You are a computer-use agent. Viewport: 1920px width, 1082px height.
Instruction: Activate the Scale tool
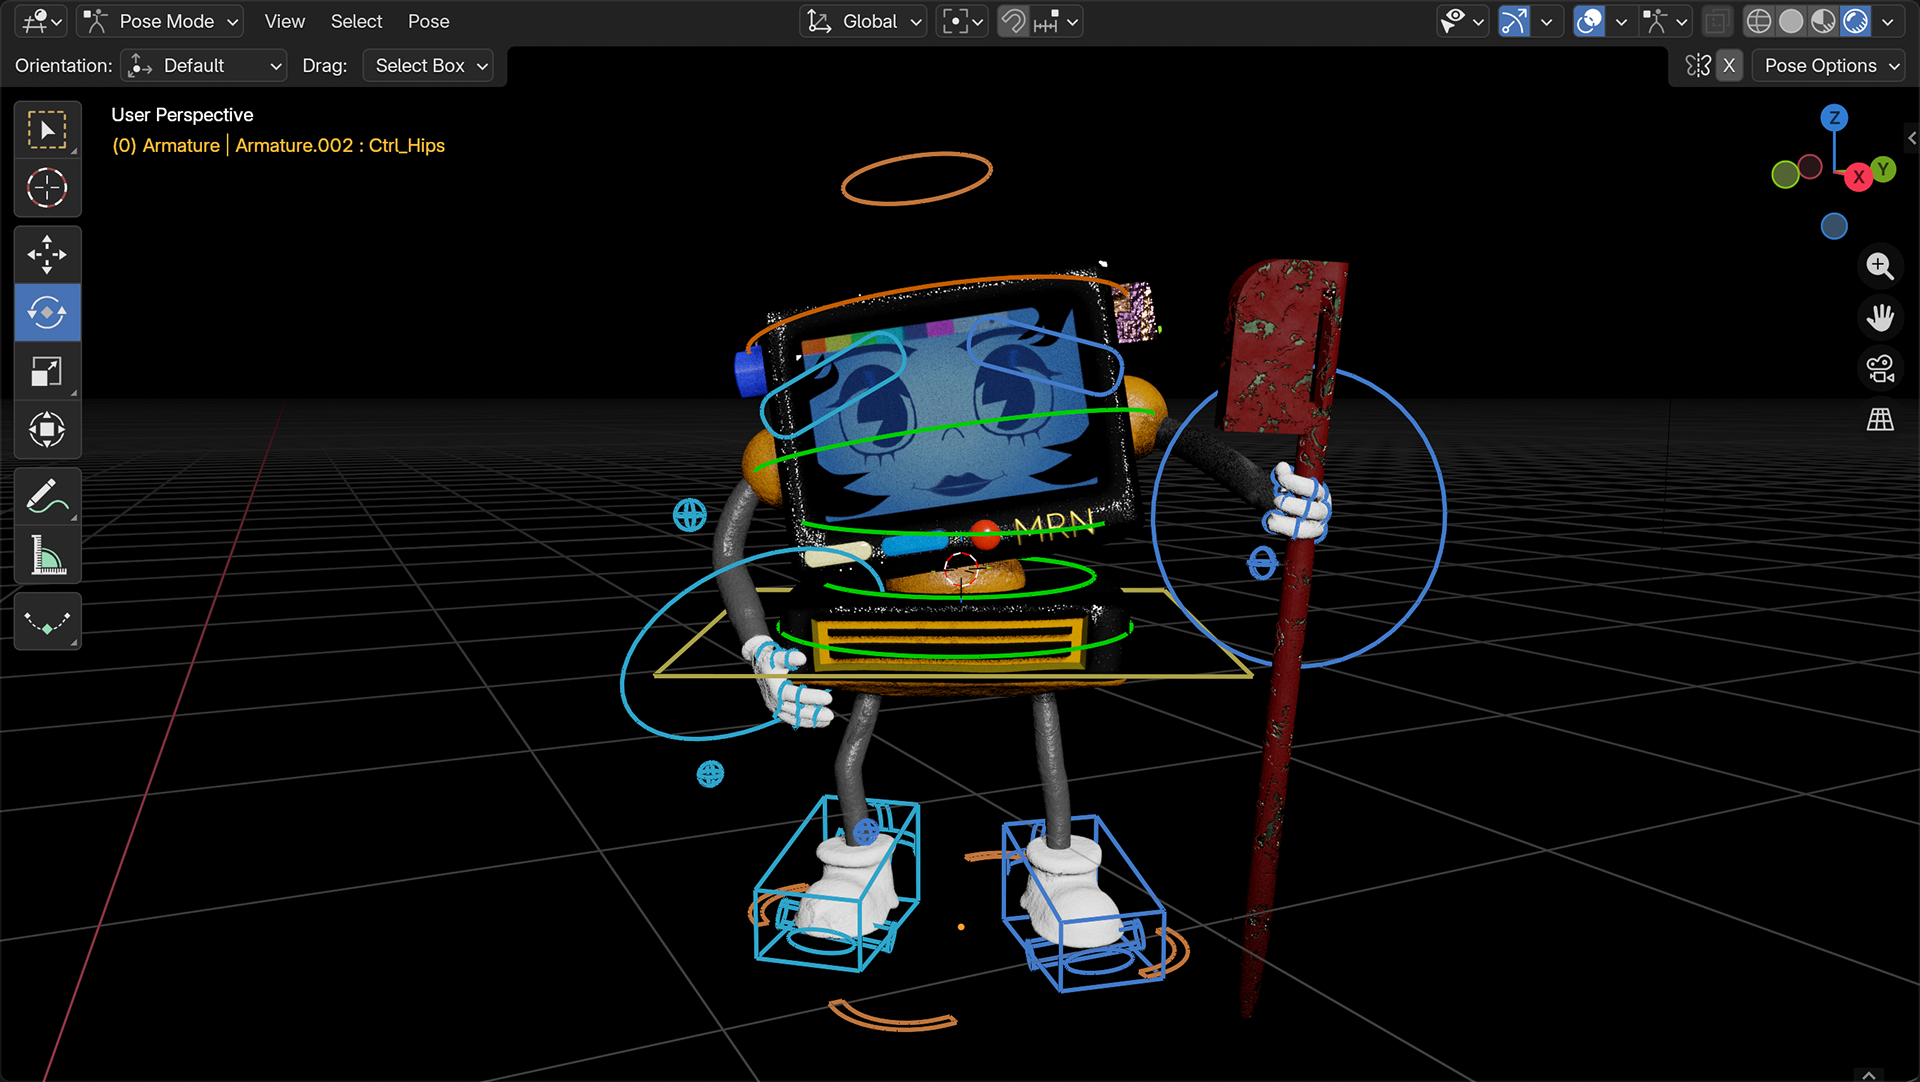pyautogui.click(x=47, y=372)
